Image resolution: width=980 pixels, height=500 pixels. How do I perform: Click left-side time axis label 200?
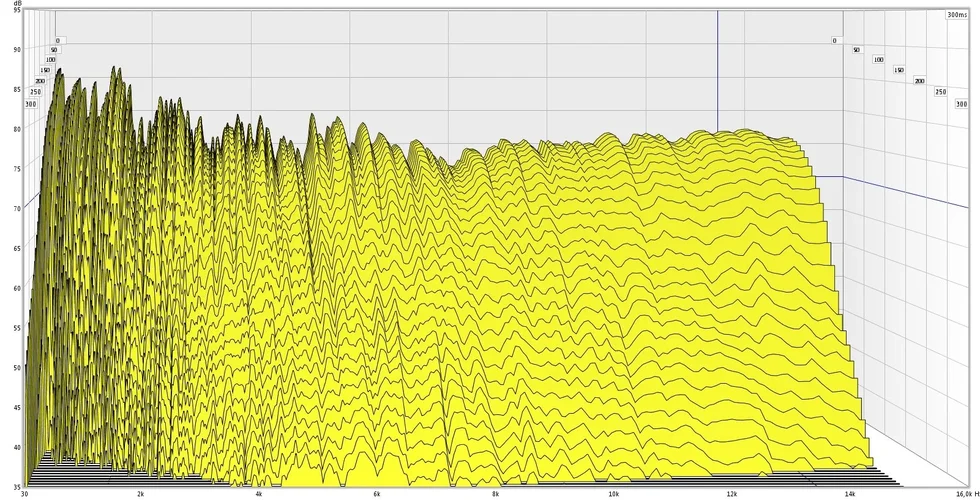[x=40, y=81]
